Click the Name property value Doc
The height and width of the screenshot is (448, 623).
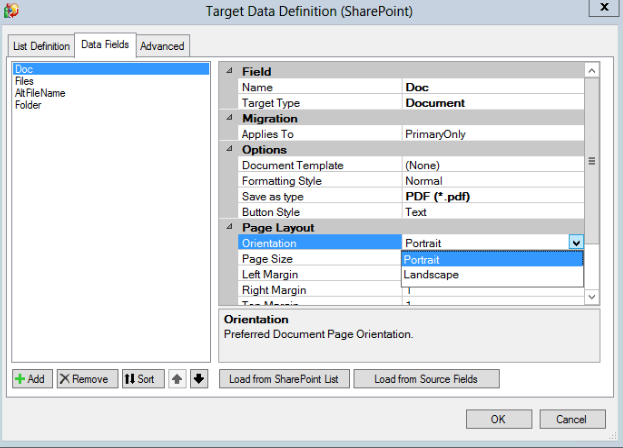493,87
